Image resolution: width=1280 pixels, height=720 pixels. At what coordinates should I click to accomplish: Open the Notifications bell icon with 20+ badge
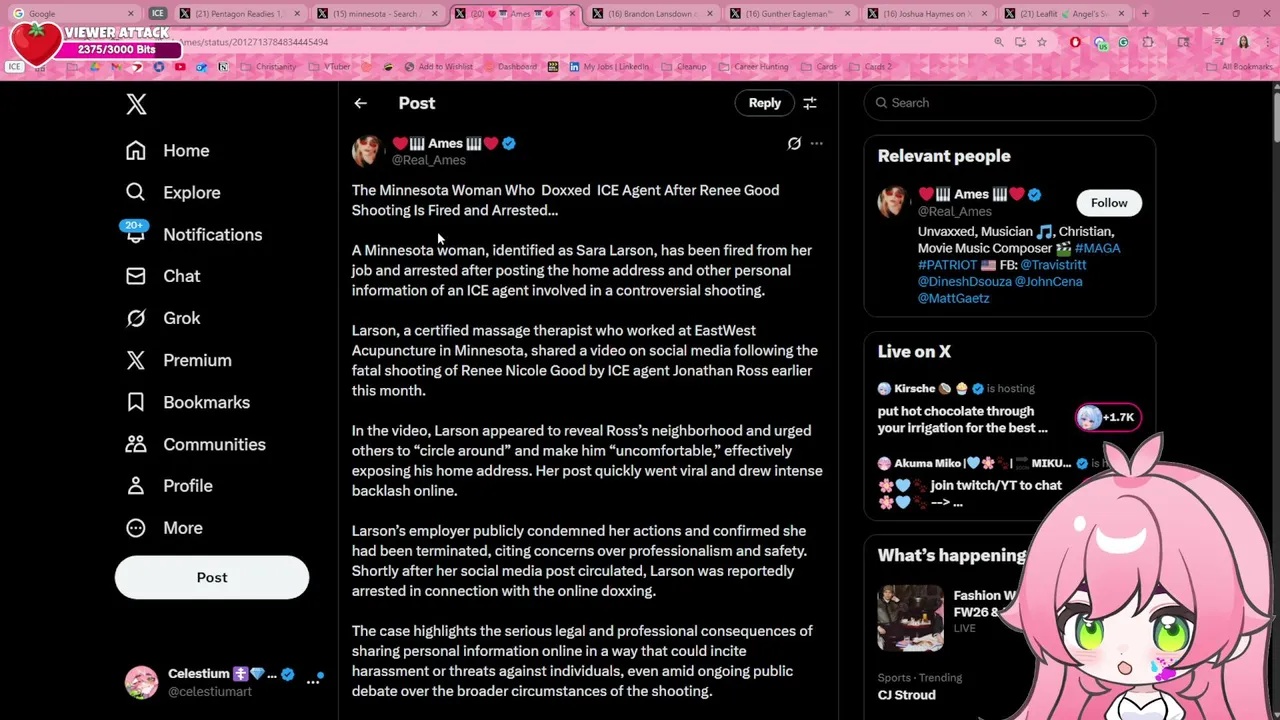tap(136, 232)
